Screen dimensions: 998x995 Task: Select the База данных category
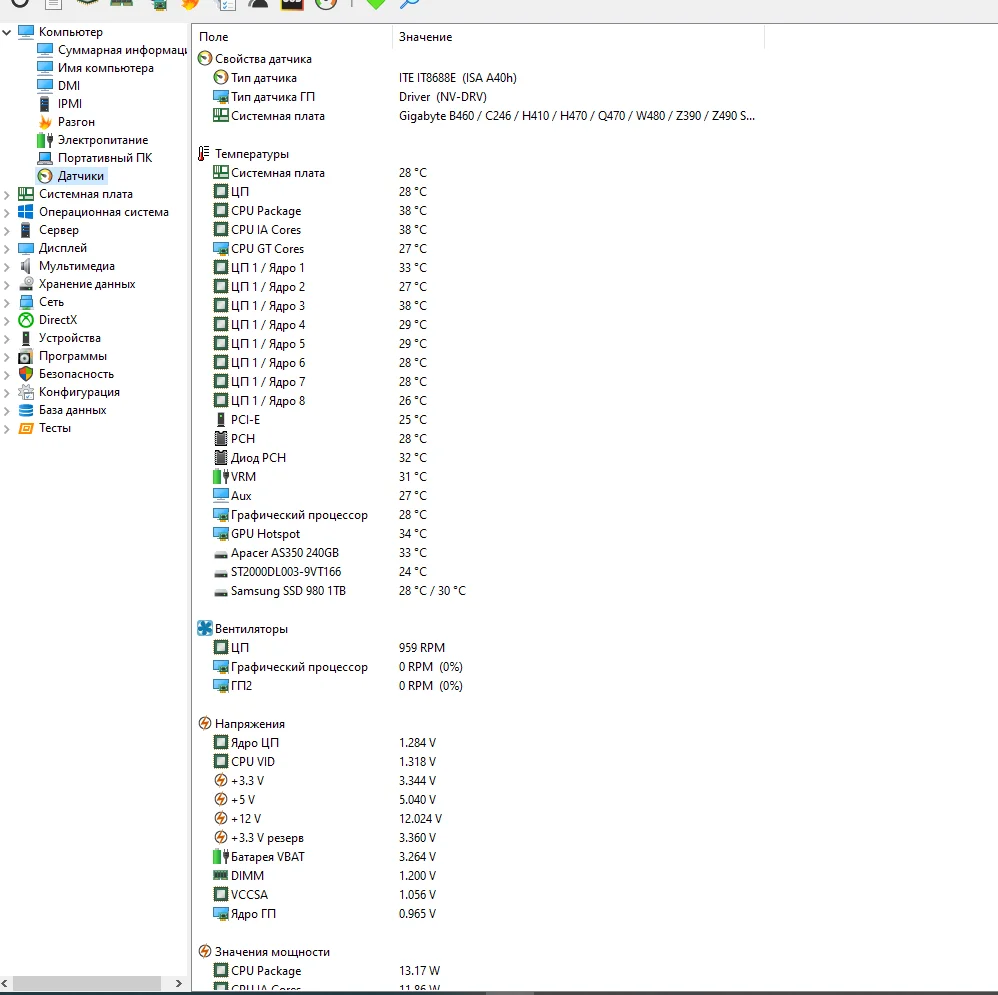coord(72,410)
